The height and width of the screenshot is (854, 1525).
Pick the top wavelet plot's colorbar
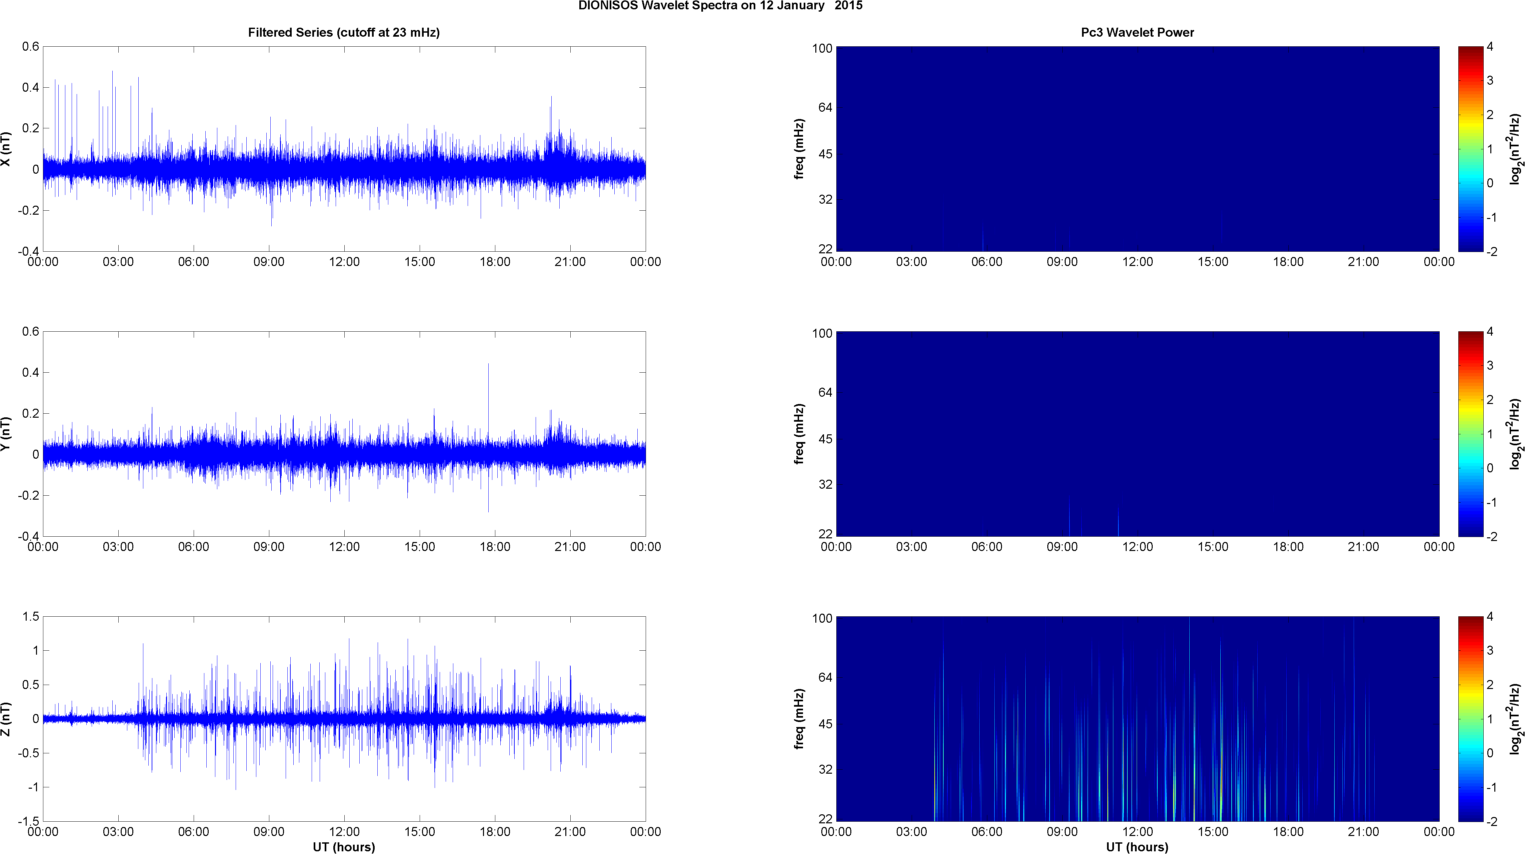click(1470, 149)
